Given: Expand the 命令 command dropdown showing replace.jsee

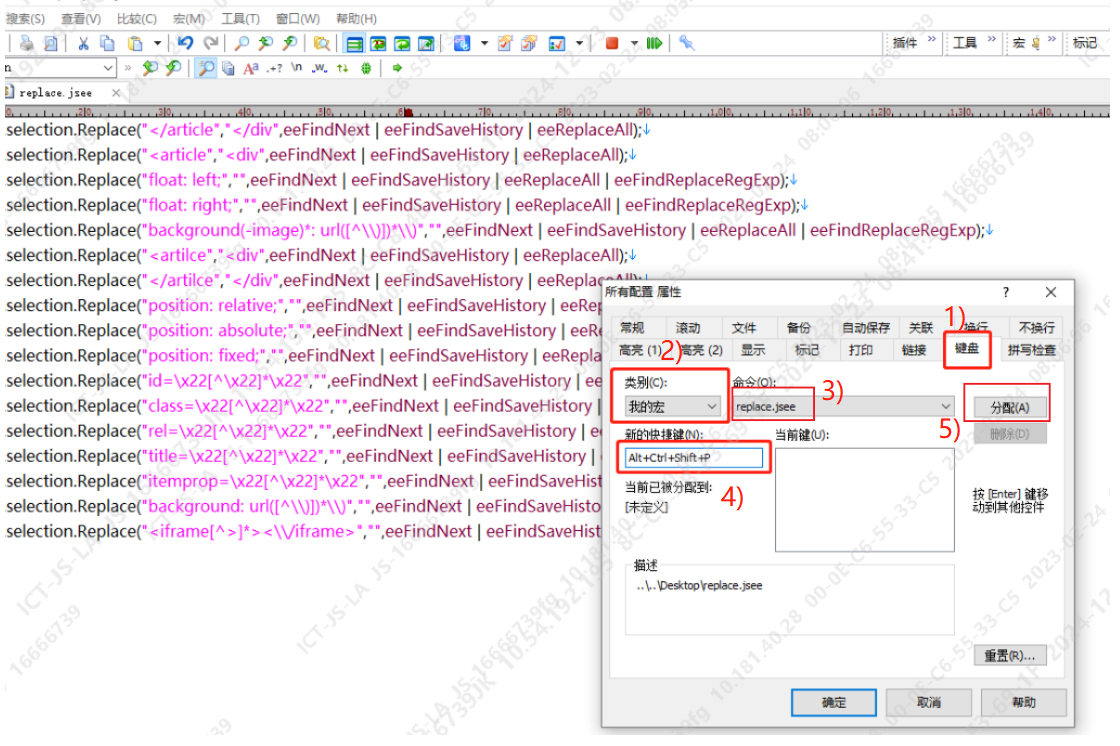Looking at the screenshot, I should click(945, 406).
